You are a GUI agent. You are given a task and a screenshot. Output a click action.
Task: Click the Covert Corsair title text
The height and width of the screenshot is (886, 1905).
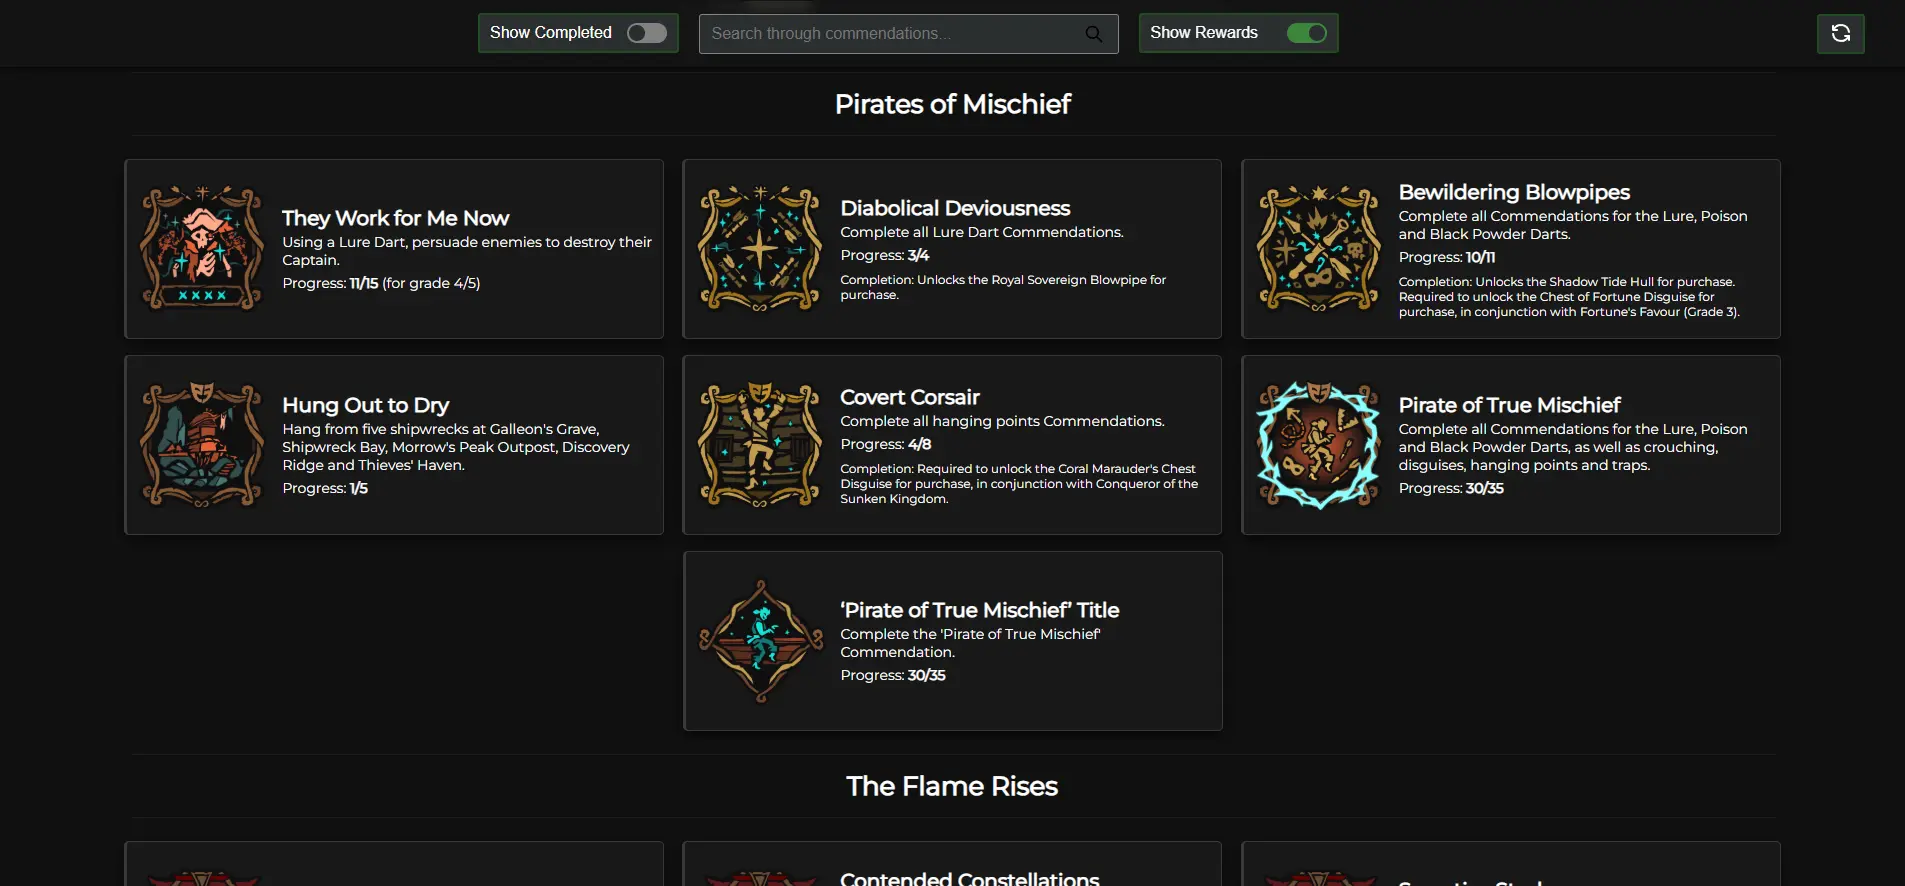(x=909, y=397)
